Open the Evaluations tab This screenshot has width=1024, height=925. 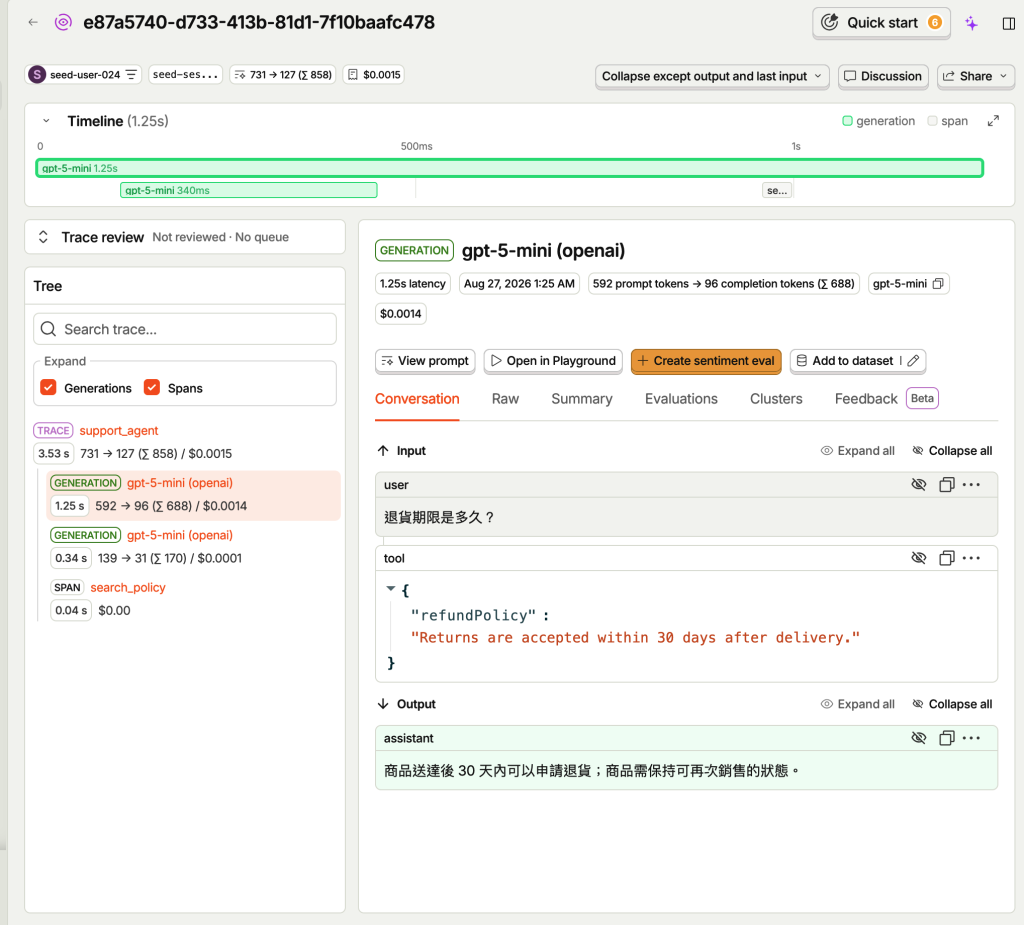click(x=681, y=399)
